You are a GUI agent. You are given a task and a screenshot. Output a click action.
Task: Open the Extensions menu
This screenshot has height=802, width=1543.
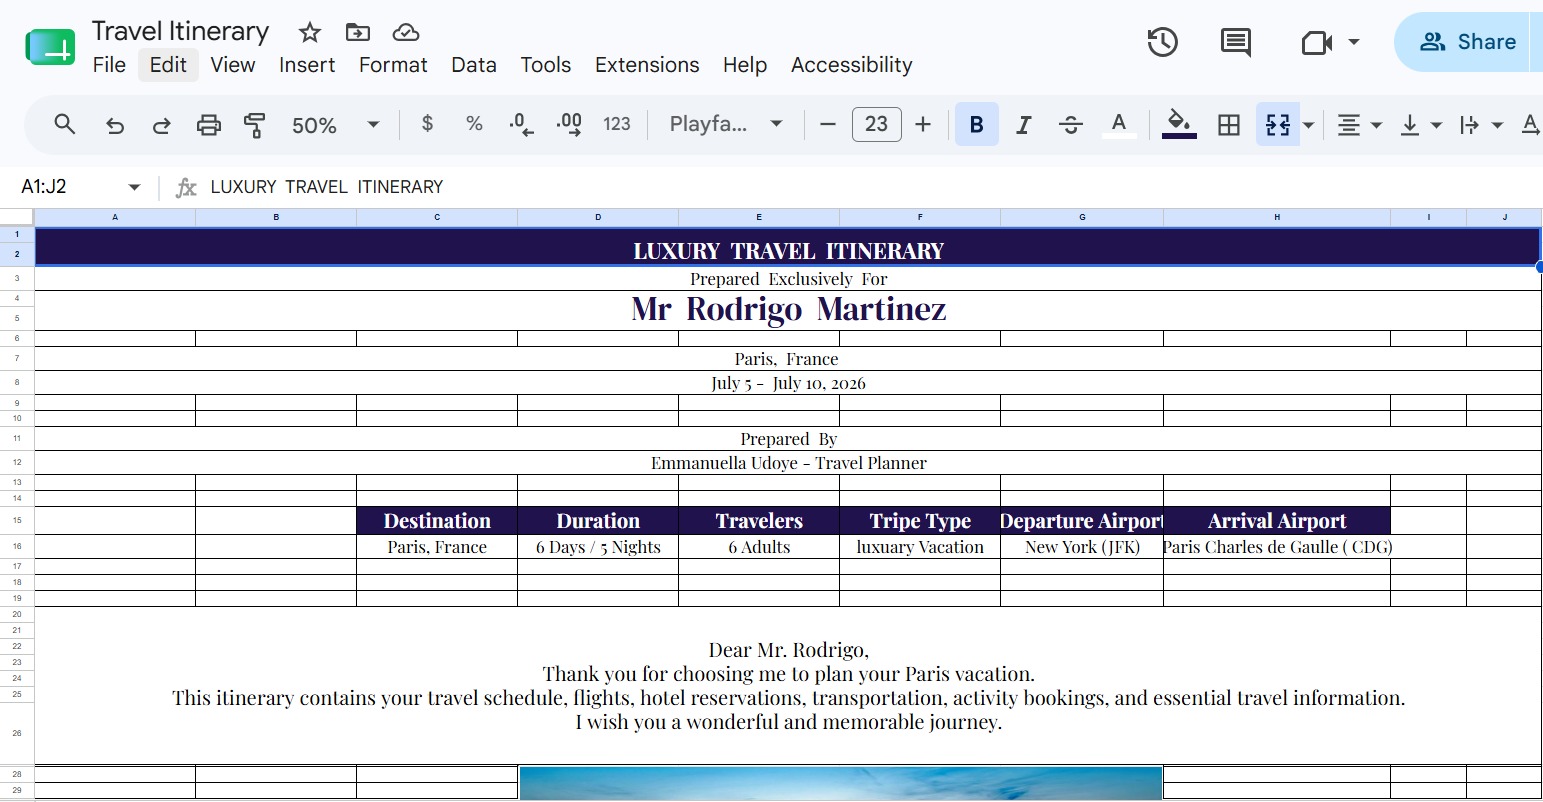647,65
